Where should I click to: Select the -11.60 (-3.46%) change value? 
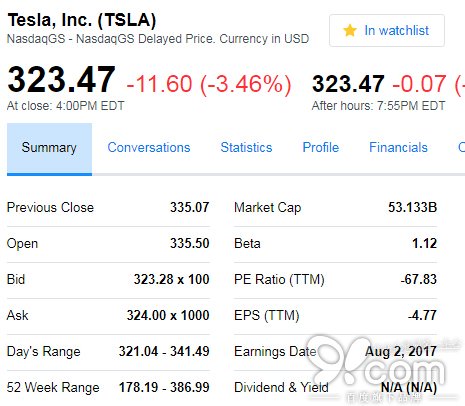(209, 84)
